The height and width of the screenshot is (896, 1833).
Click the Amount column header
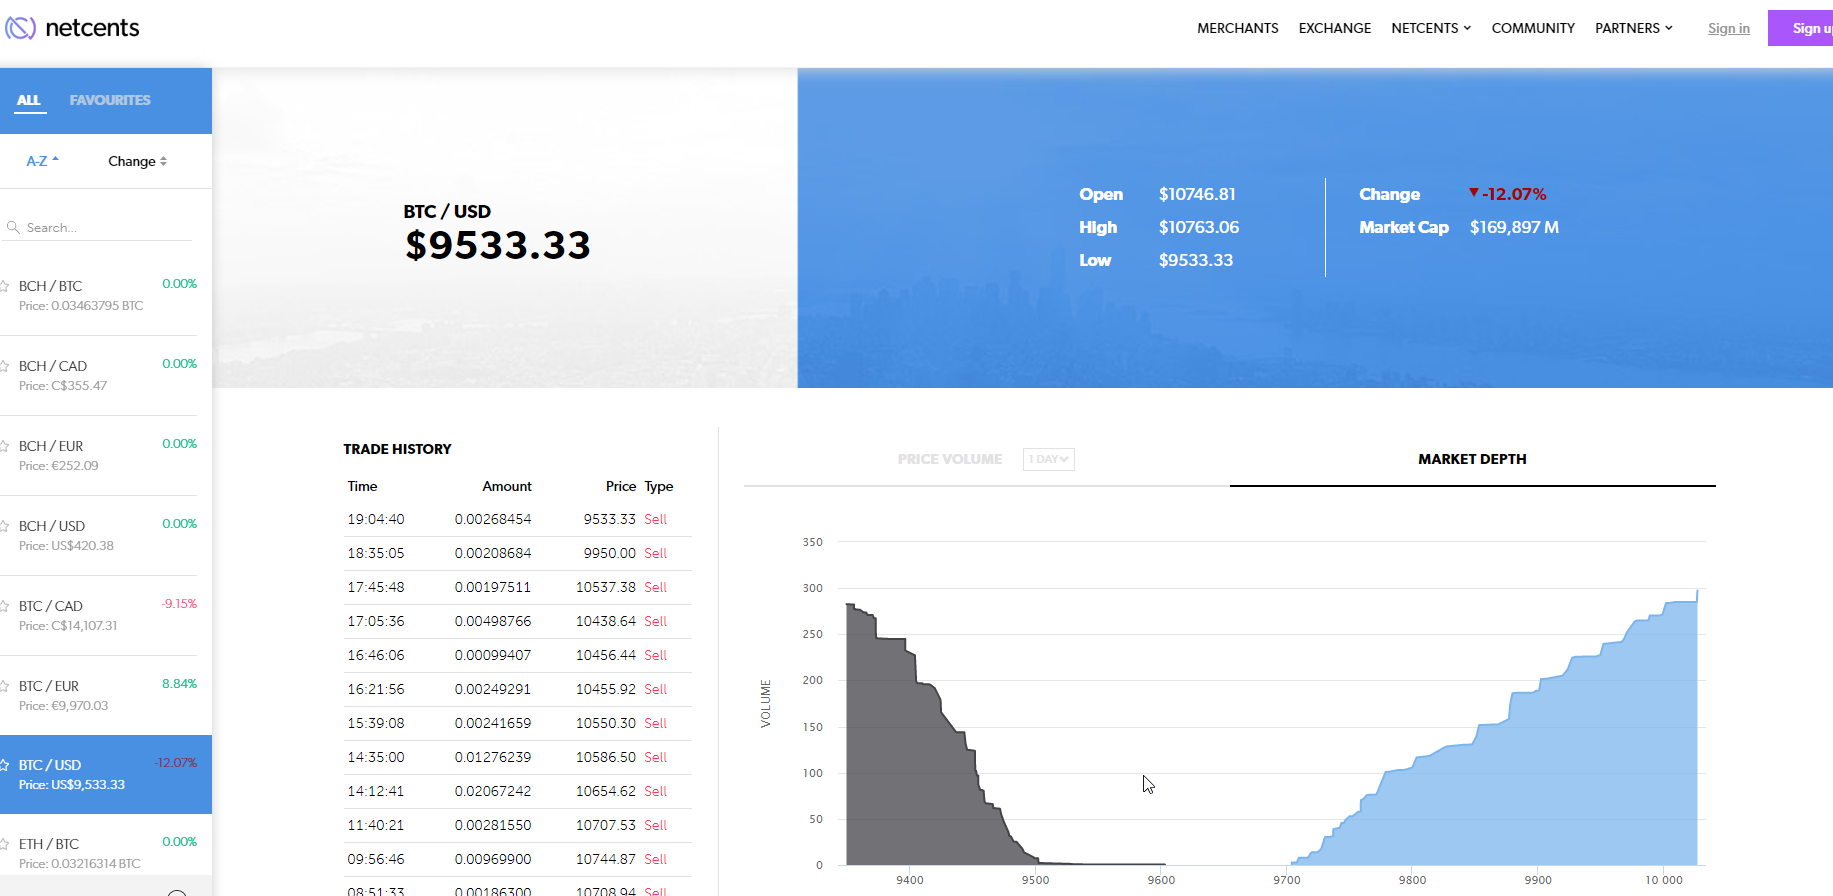pos(507,486)
